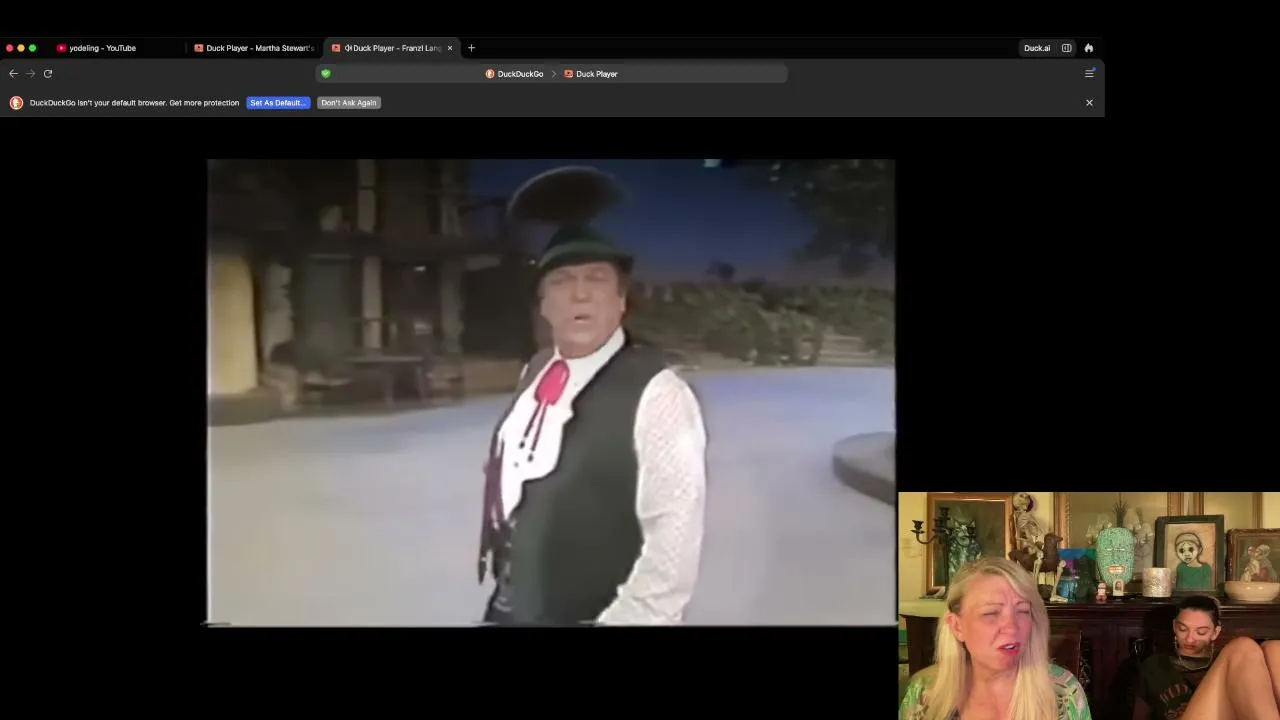1280x720 pixels.
Task: Go back to the previous page
Action: tap(13, 73)
